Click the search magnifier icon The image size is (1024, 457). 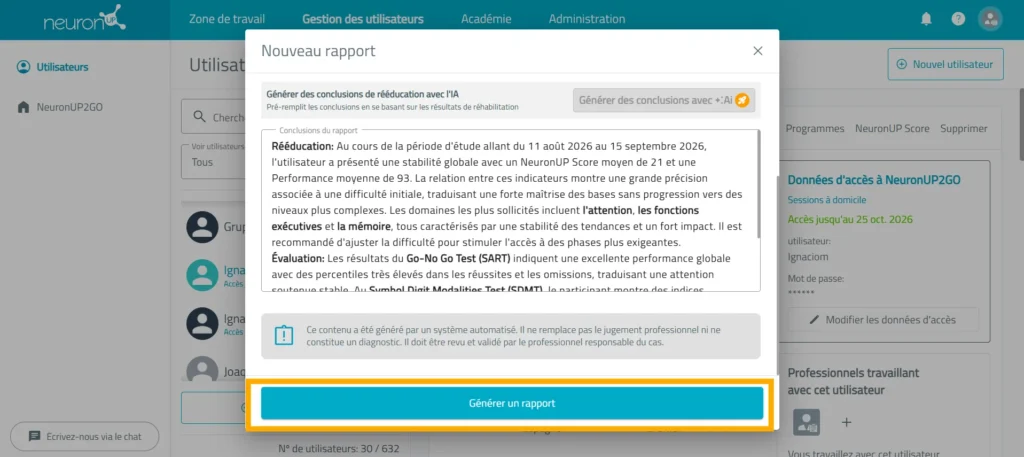pos(200,118)
